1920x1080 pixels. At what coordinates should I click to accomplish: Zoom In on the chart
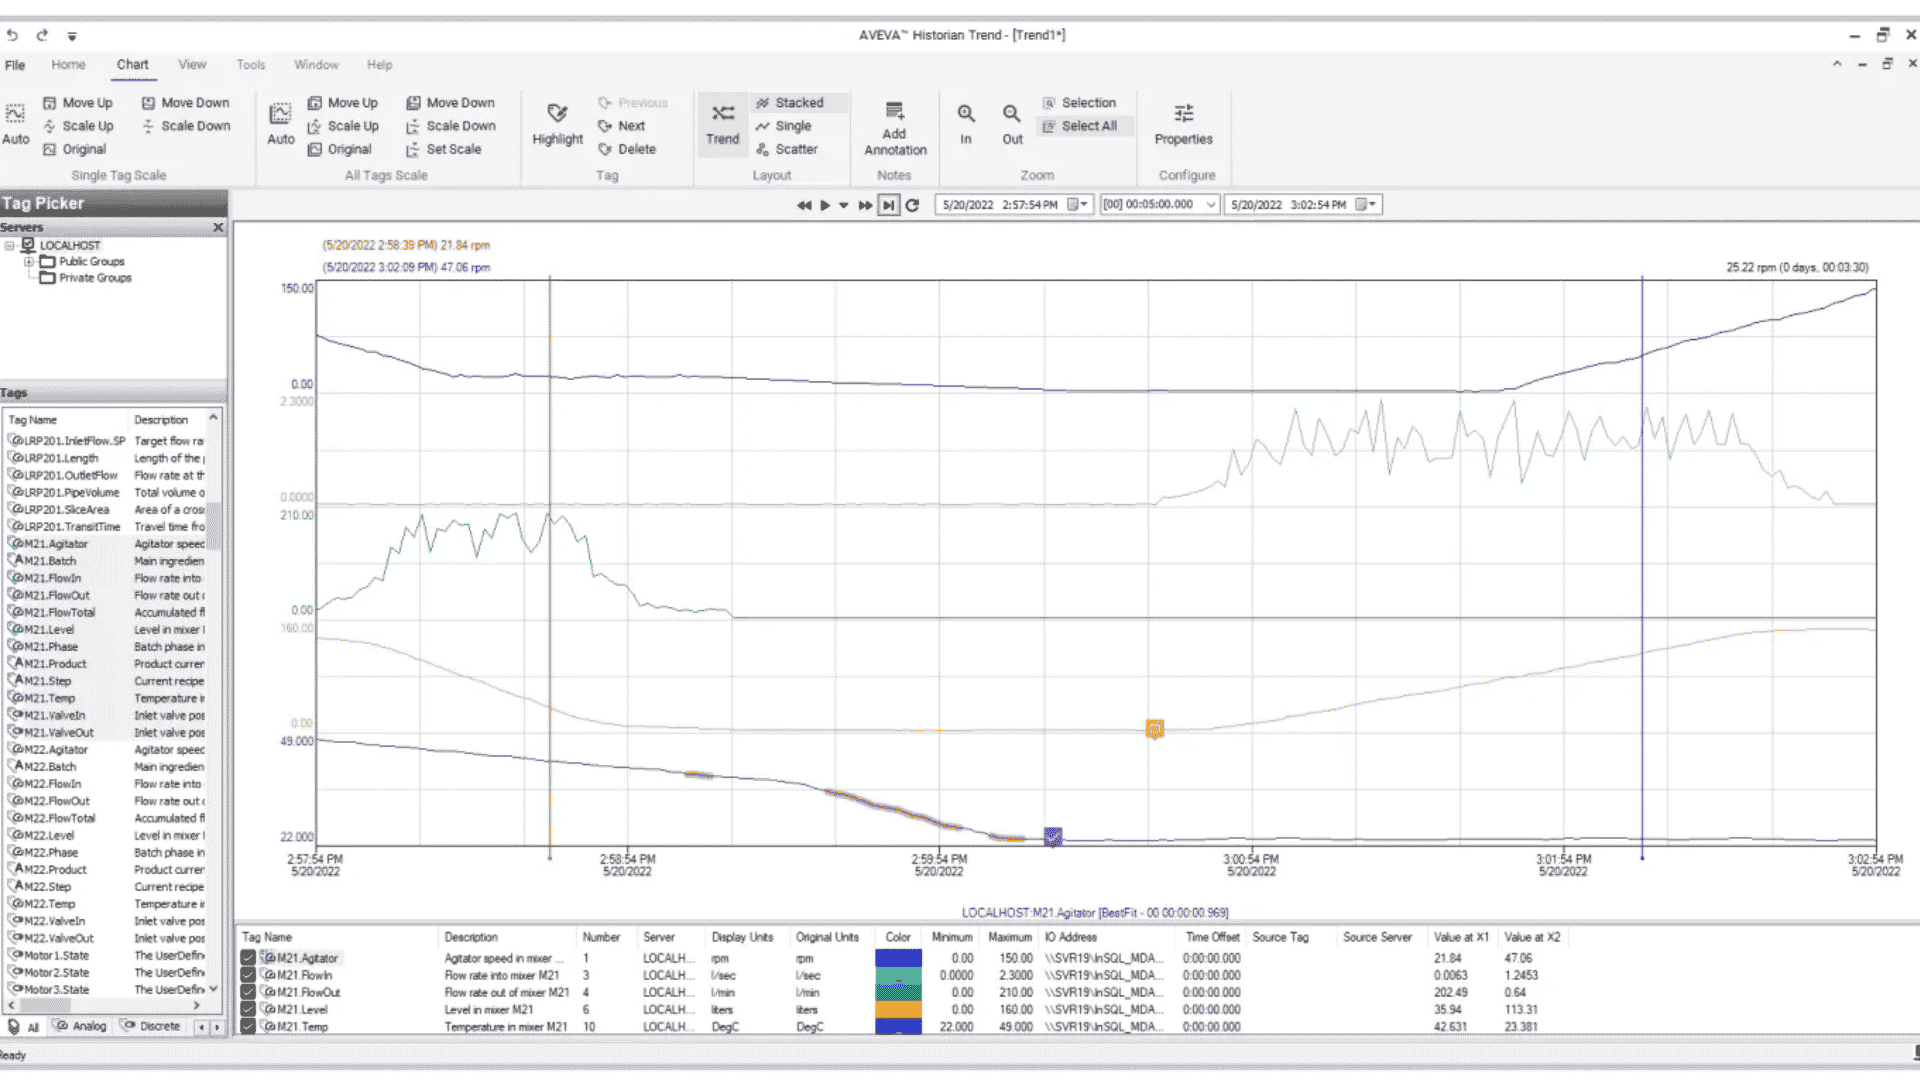coord(966,114)
